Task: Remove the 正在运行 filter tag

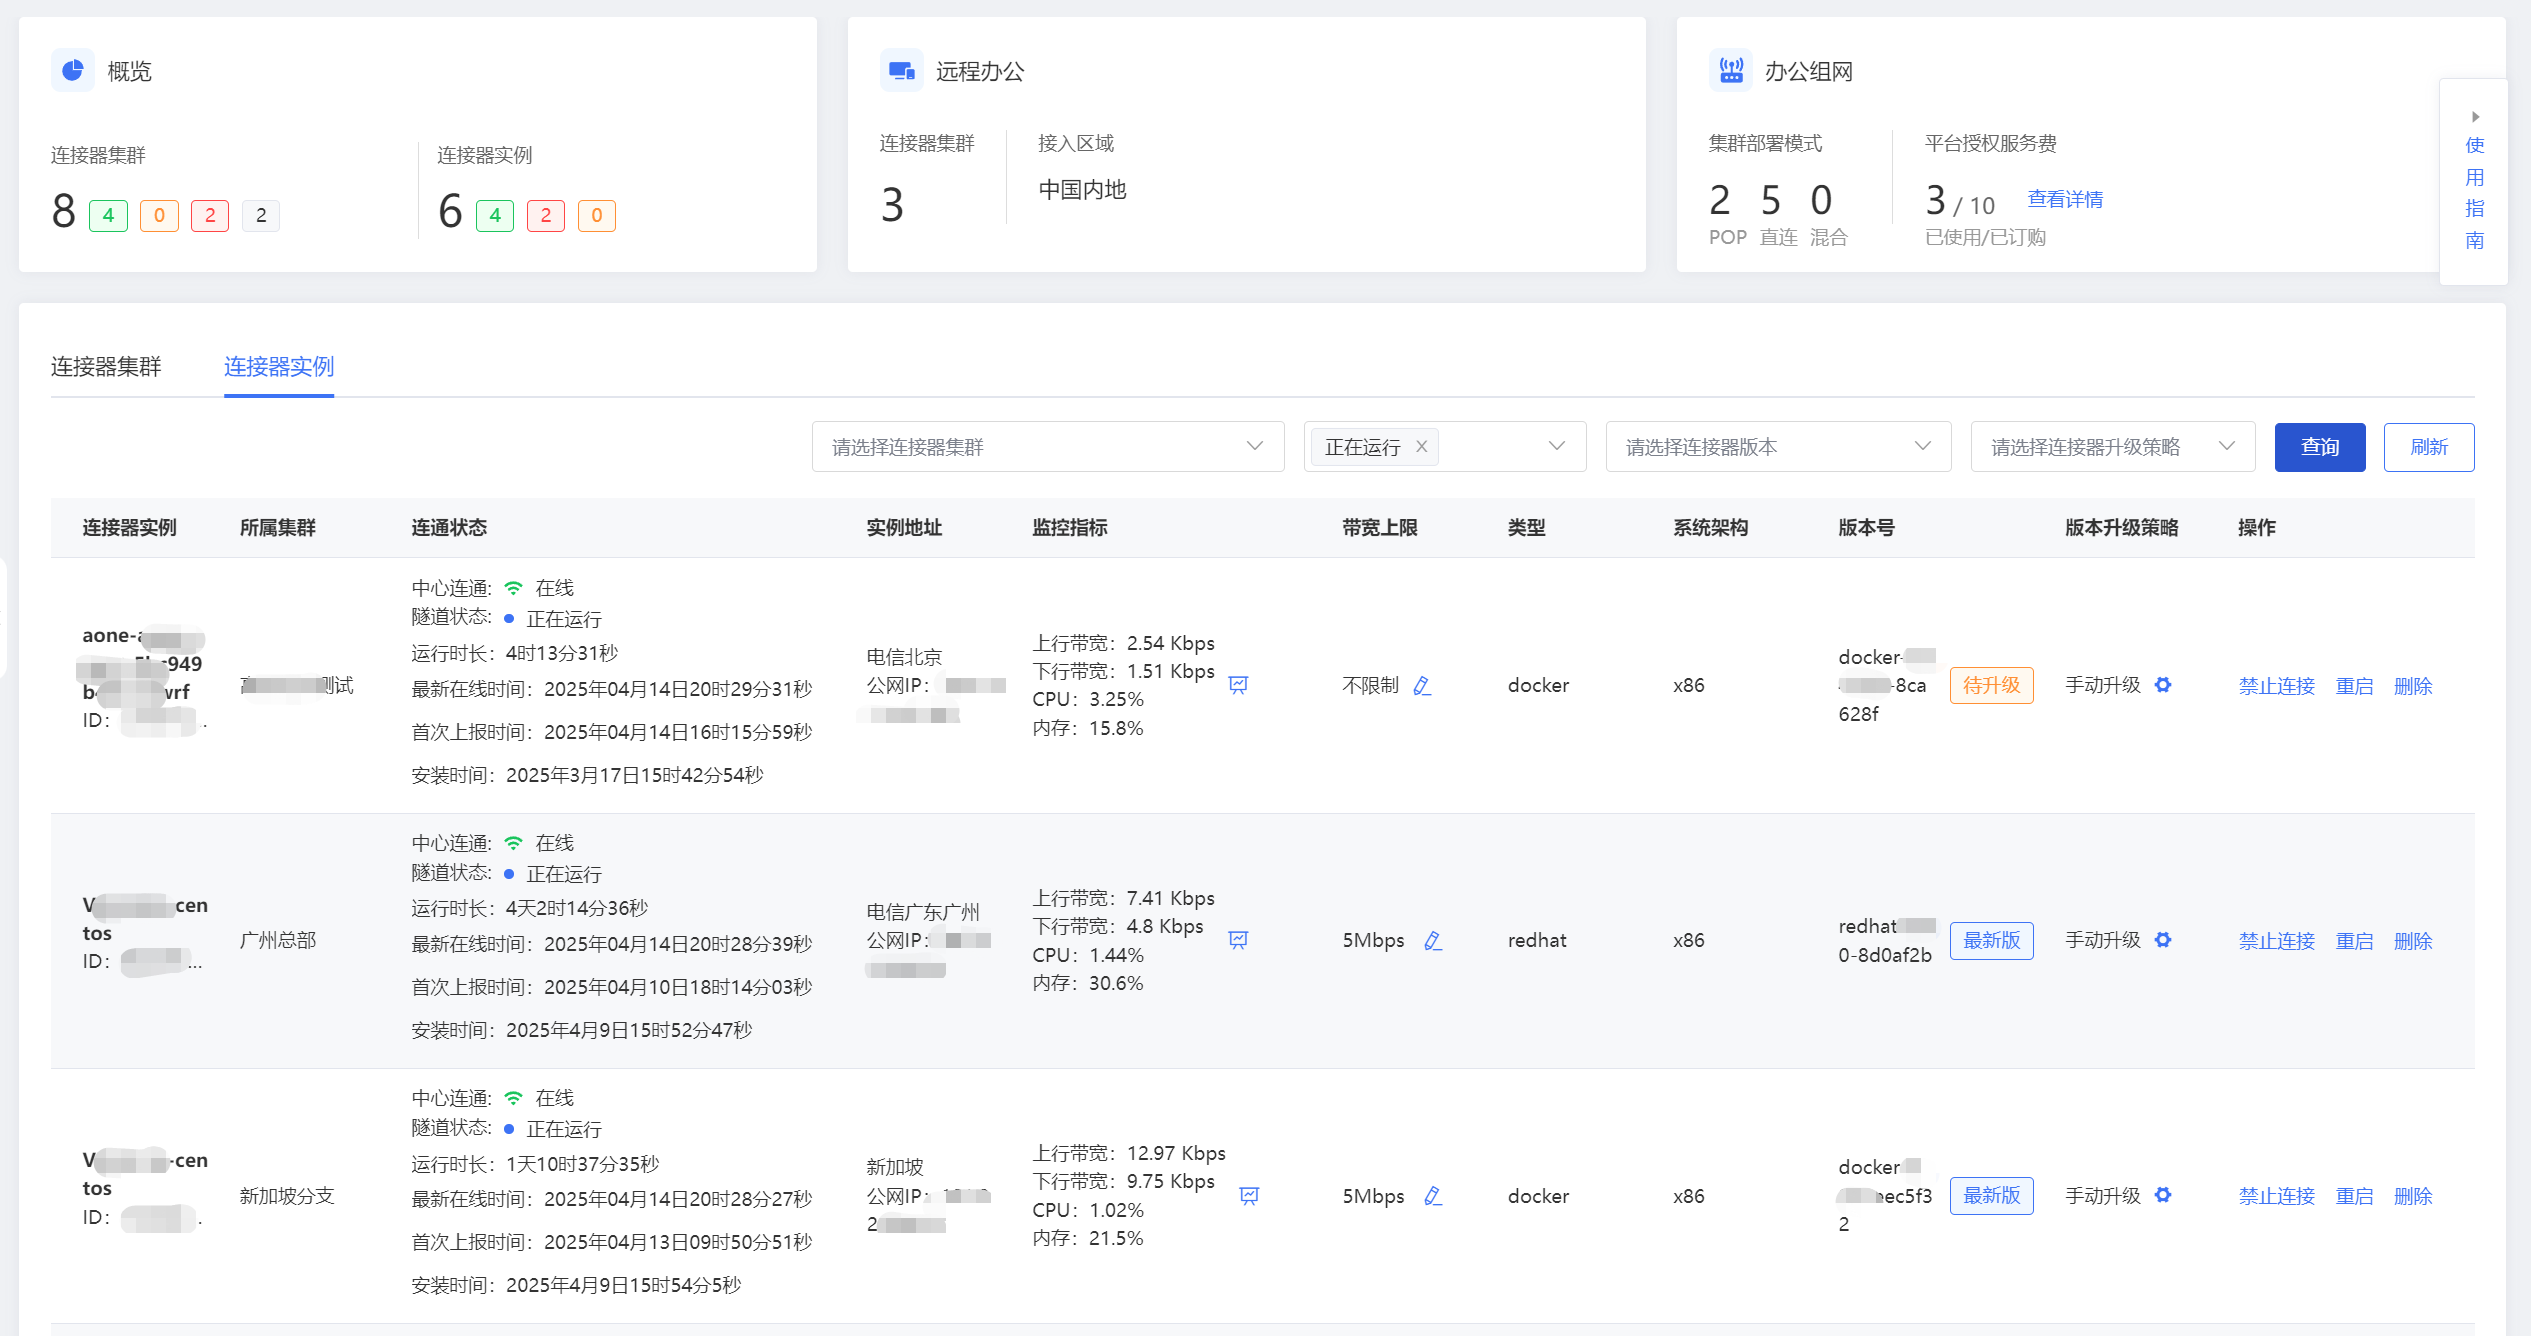Action: 1421,447
